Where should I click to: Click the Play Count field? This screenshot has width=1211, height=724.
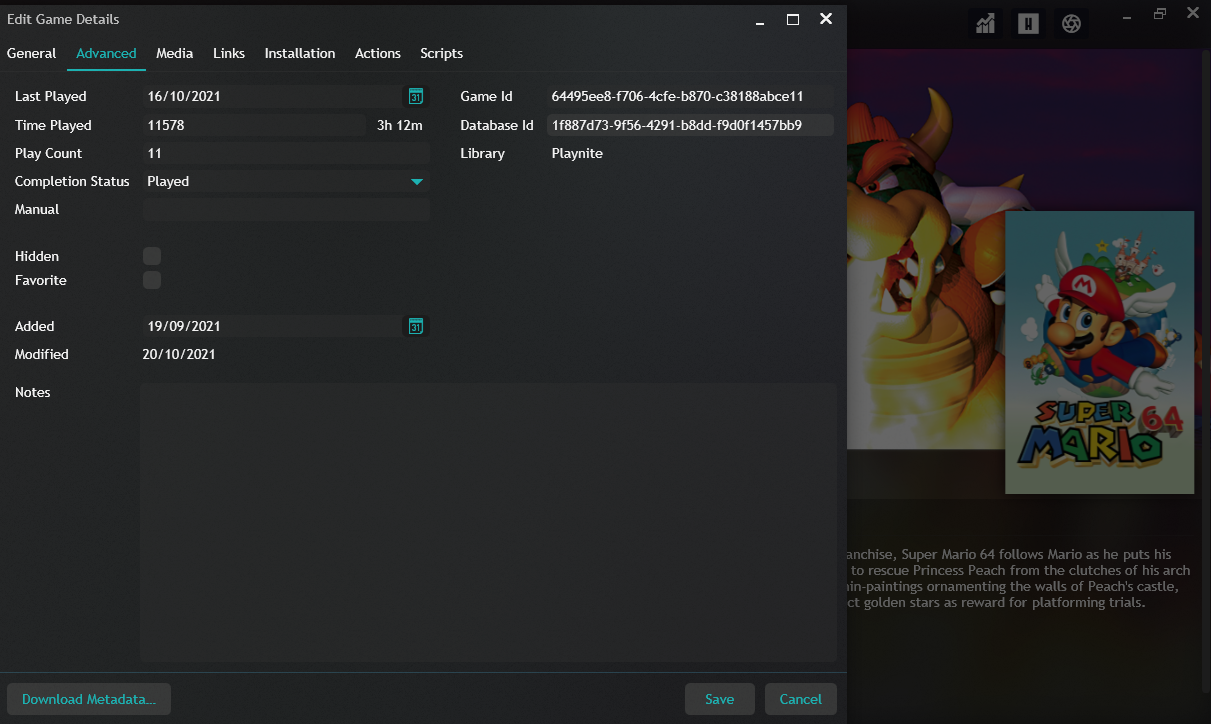pos(286,153)
